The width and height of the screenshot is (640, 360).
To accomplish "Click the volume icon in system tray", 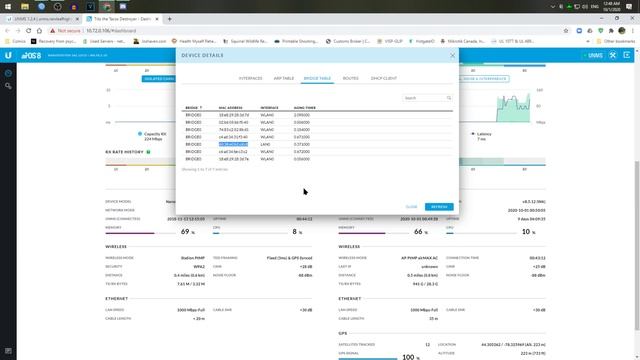I will (x=585, y=7).
